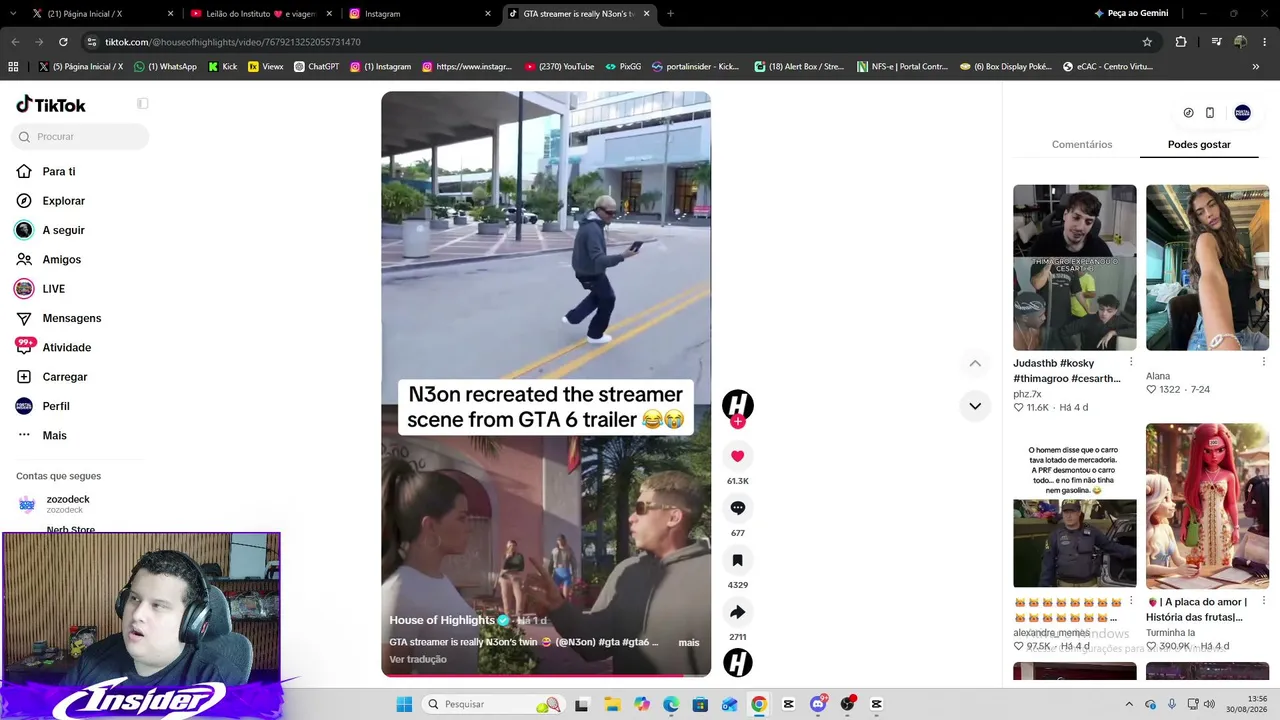Open Chrome media controls icon
The width and height of the screenshot is (1280, 720).
(1216, 42)
